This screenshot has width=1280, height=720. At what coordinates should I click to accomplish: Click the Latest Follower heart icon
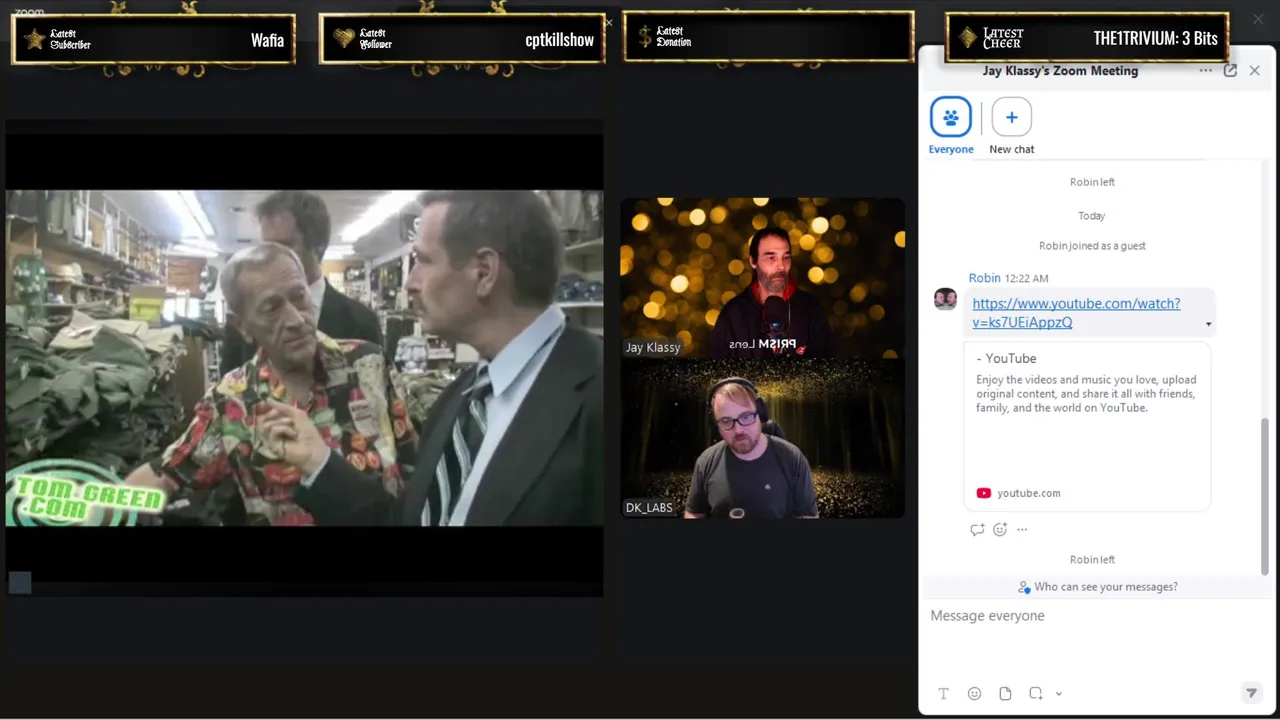[344, 39]
